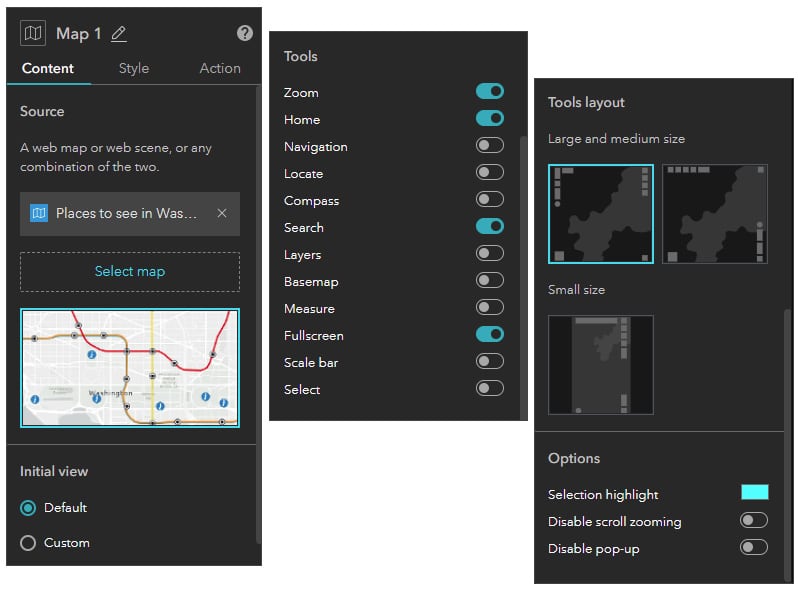Open the Selection highlight color swatch
Image resolution: width=798 pixels, height=592 pixels.
pyautogui.click(x=755, y=492)
